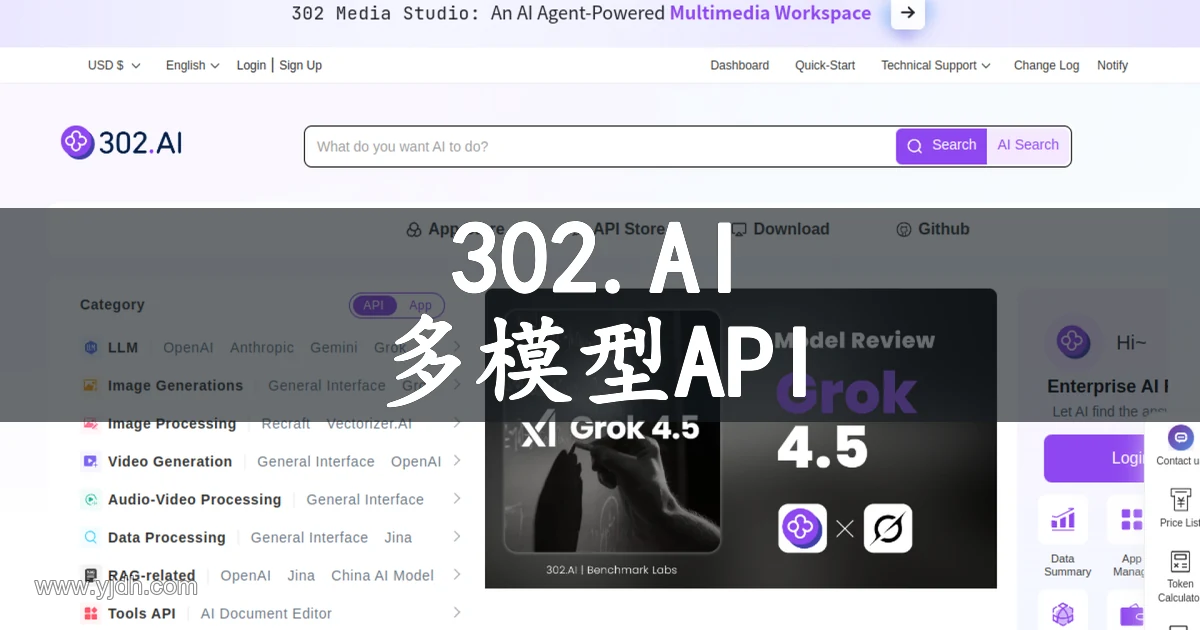Open the English language dropdown

192,65
